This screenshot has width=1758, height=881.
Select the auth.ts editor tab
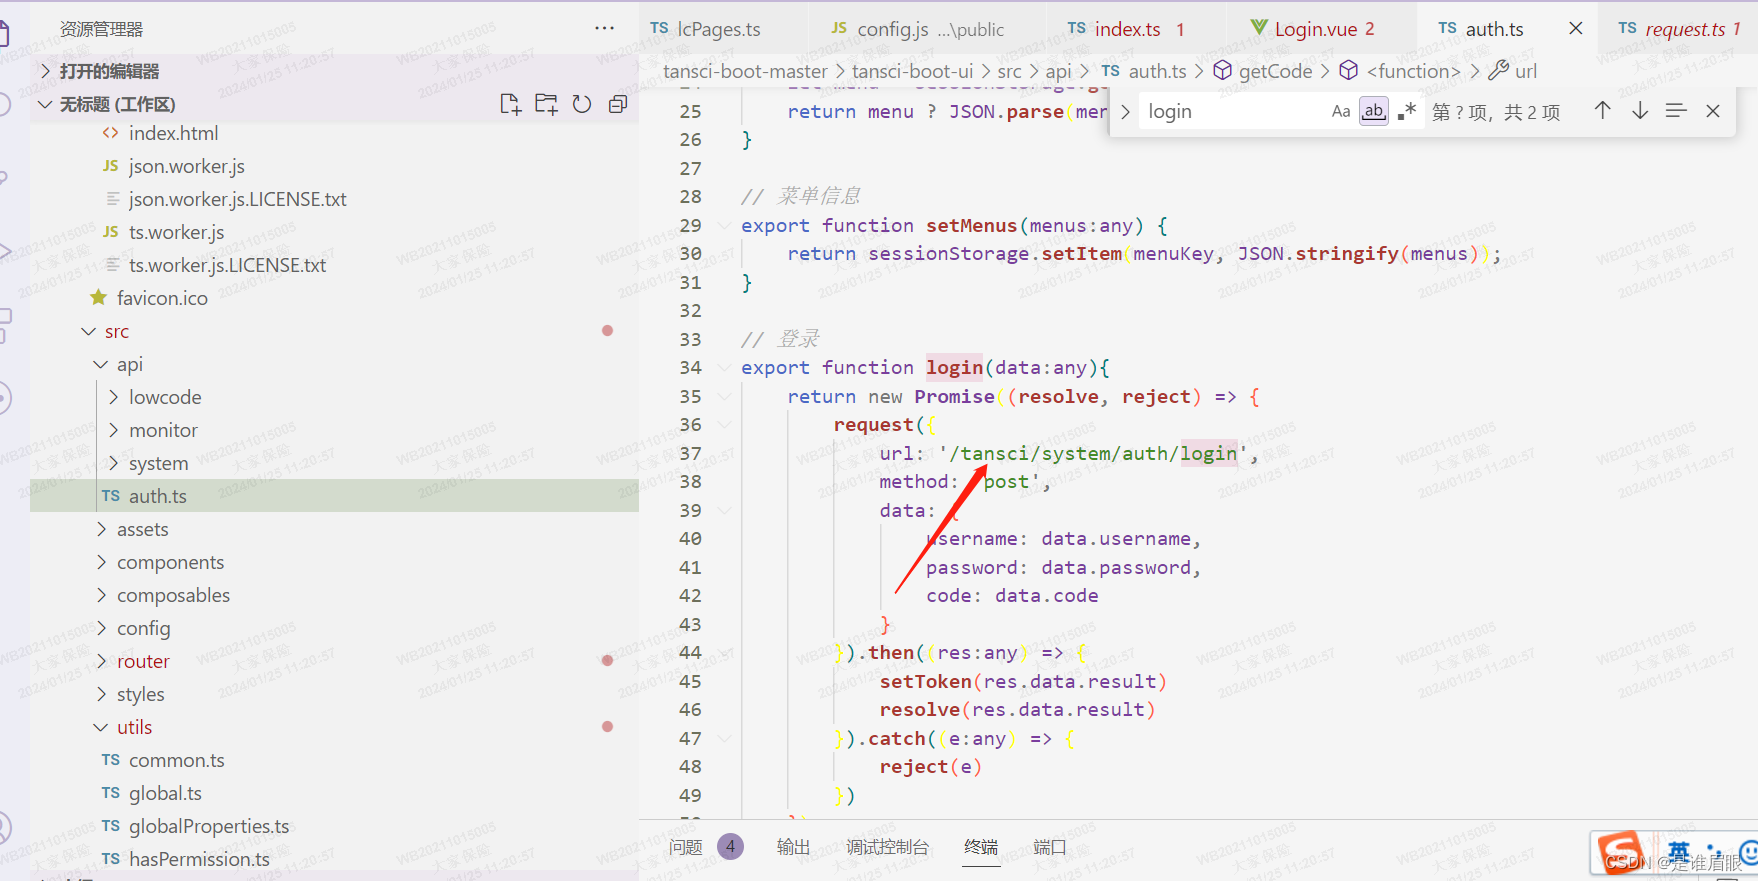click(x=1494, y=29)
